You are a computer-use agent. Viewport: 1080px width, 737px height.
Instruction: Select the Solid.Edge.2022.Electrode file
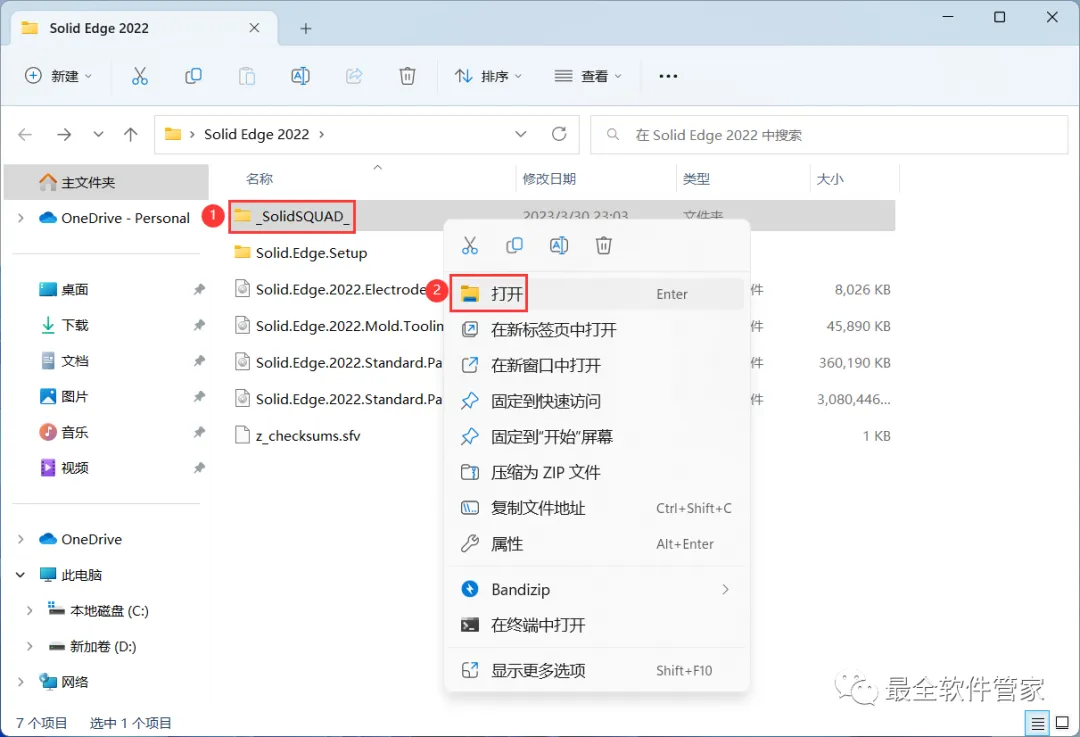(x=340, y=289)
